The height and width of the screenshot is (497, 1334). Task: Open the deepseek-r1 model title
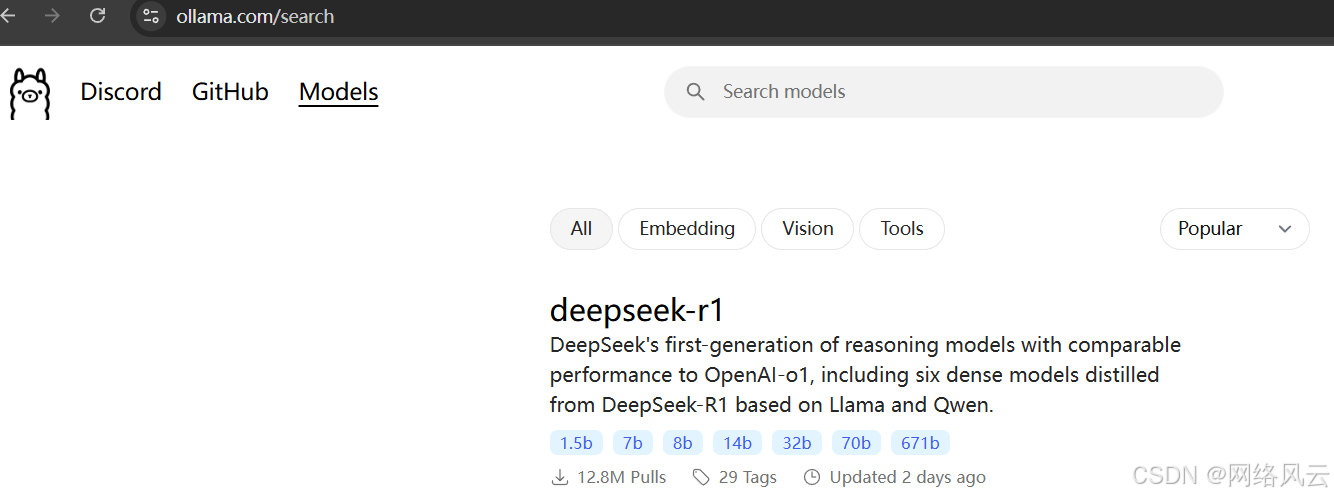[x=637, y=310]
